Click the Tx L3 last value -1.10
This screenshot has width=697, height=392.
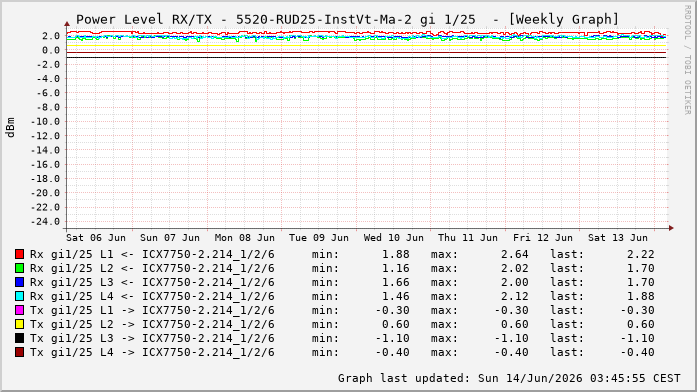tap(637, 339)
